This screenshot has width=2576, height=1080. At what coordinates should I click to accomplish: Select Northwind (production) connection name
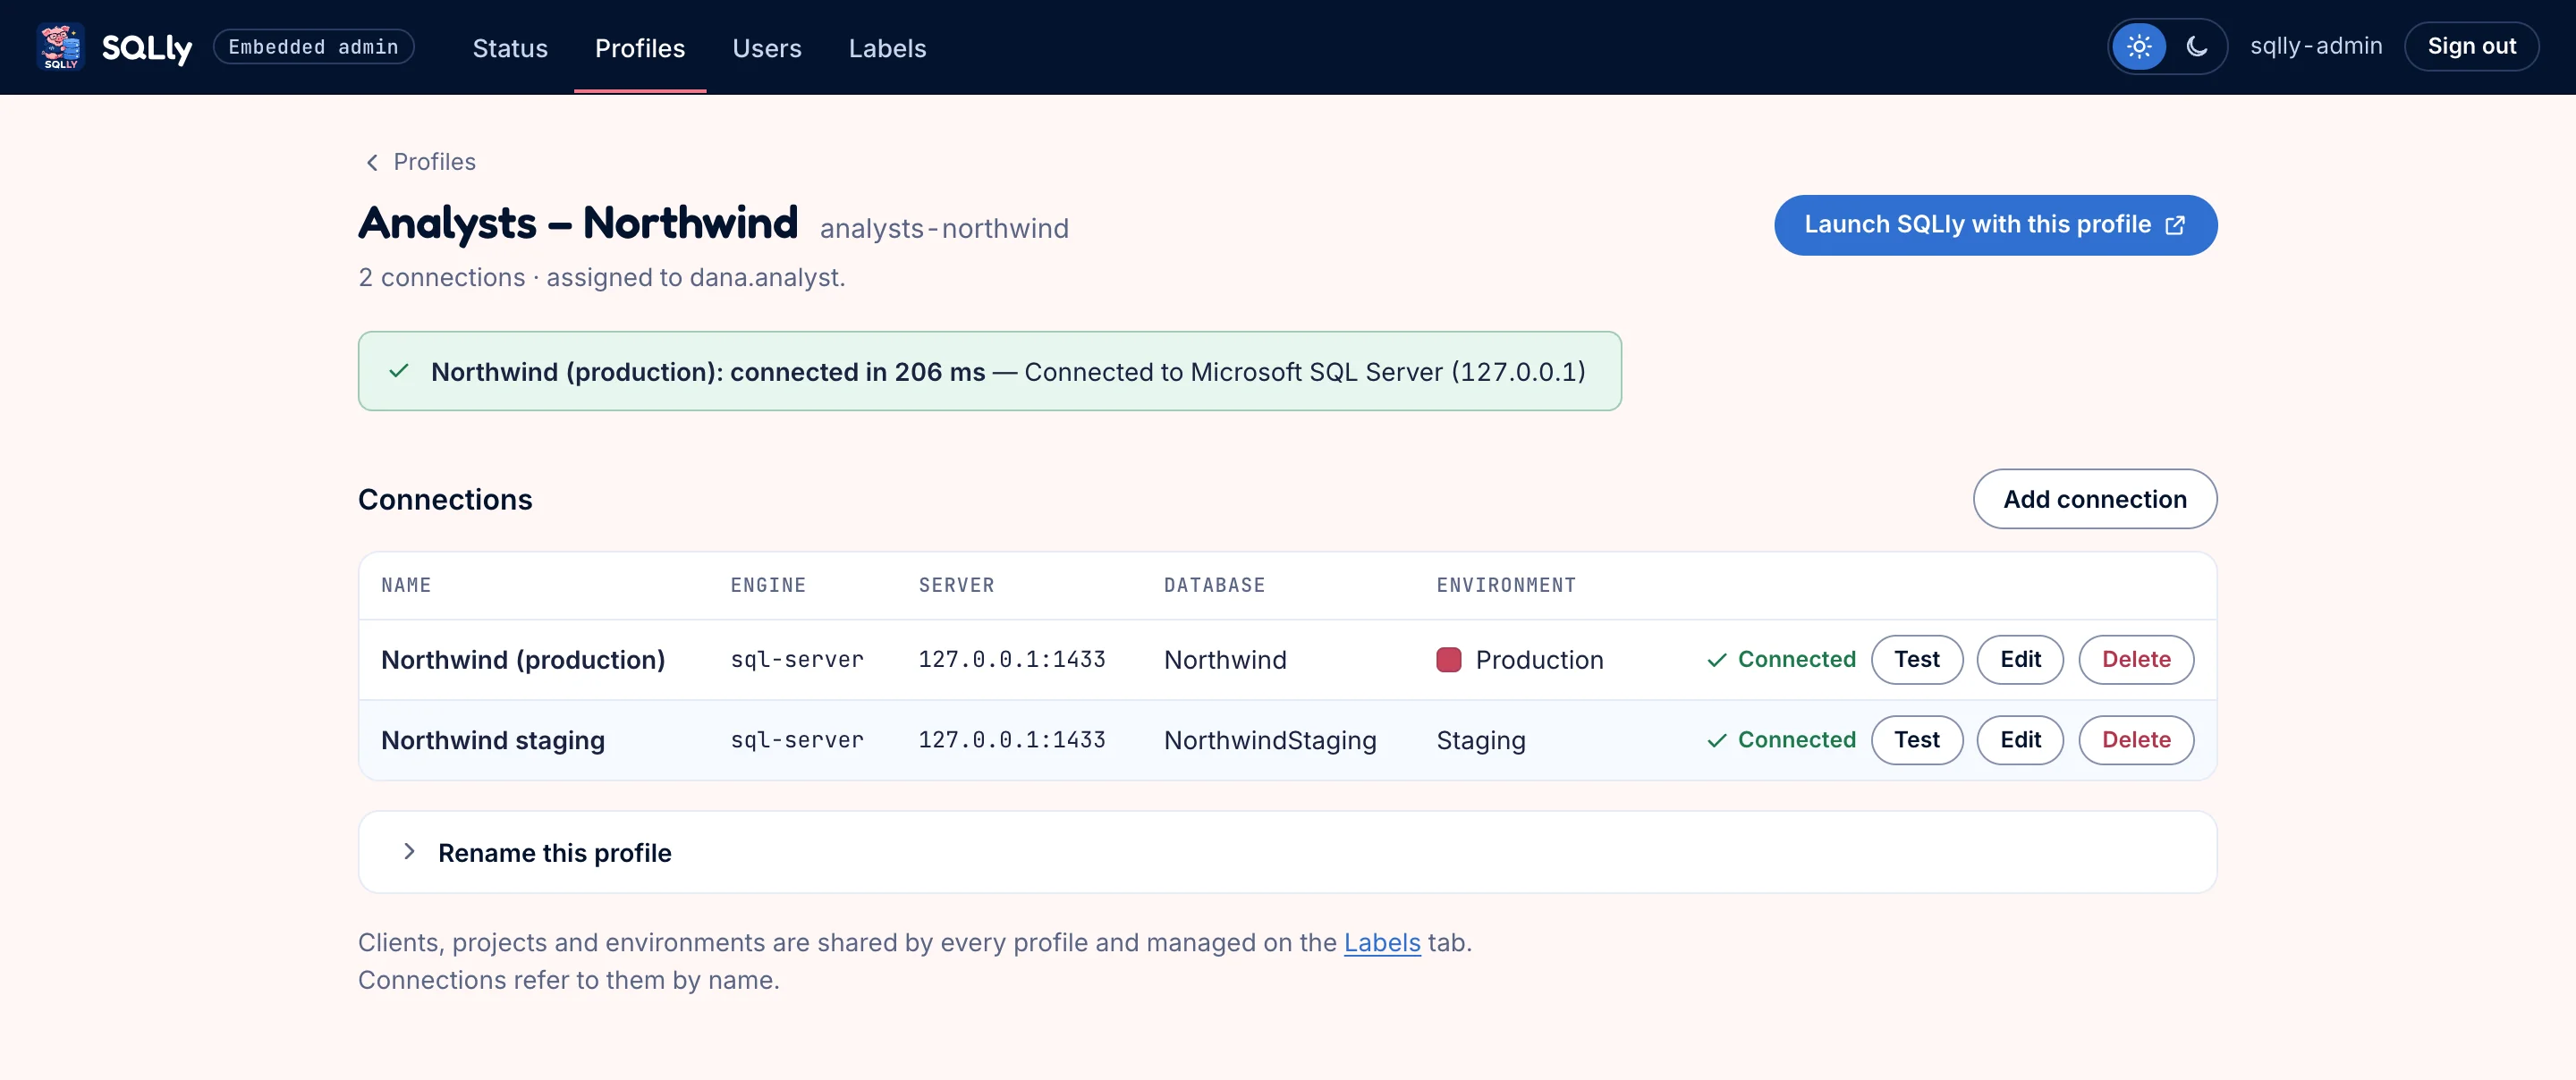pos(523,660)
